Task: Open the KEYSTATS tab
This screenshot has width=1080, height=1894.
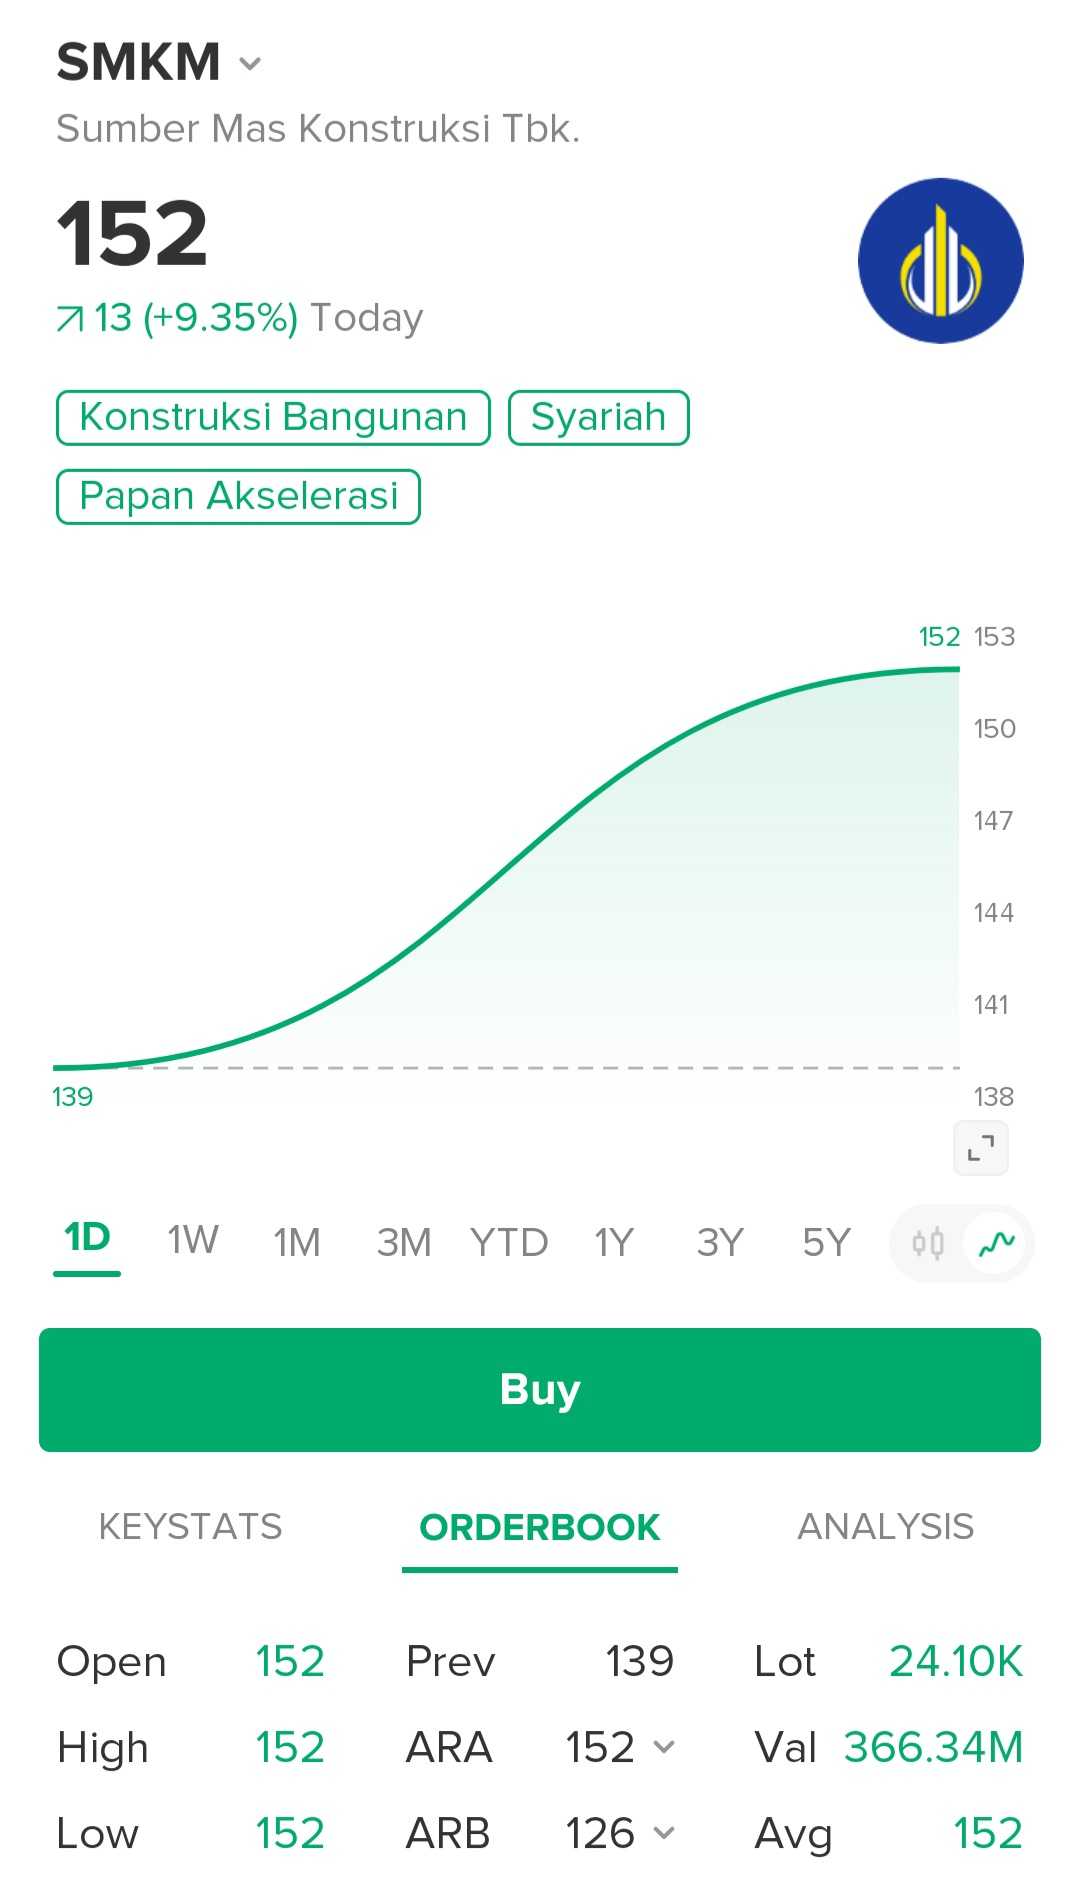Action: pos(190,1527)
